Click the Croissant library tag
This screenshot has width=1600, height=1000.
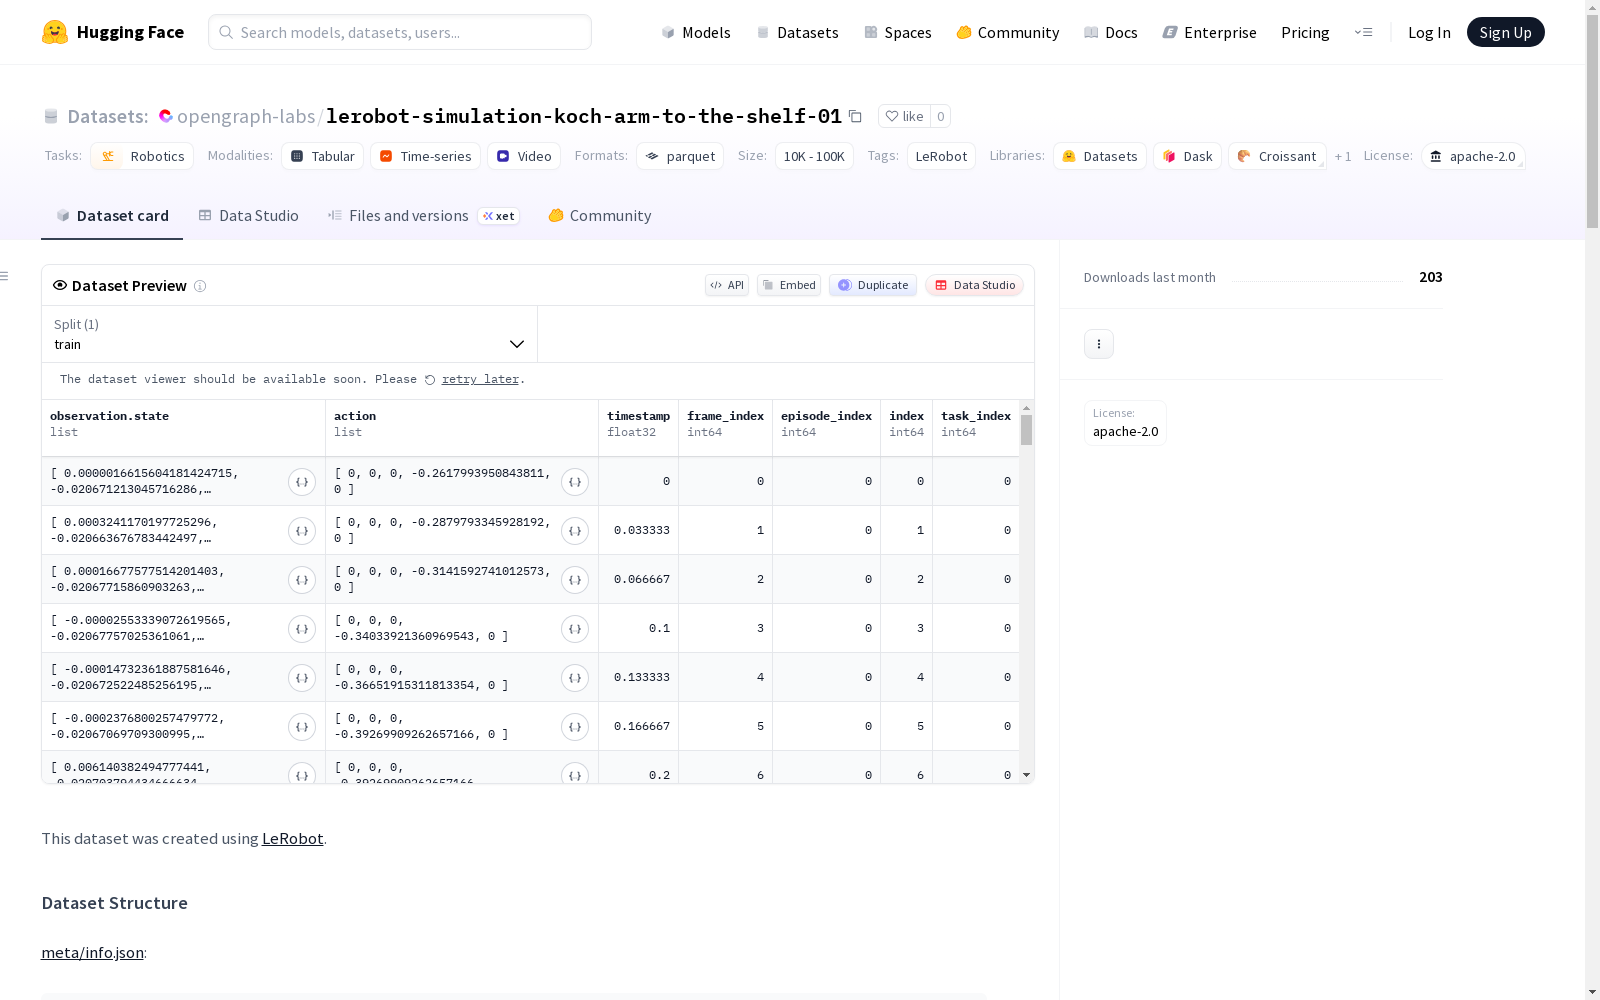tap(1277, 156)
